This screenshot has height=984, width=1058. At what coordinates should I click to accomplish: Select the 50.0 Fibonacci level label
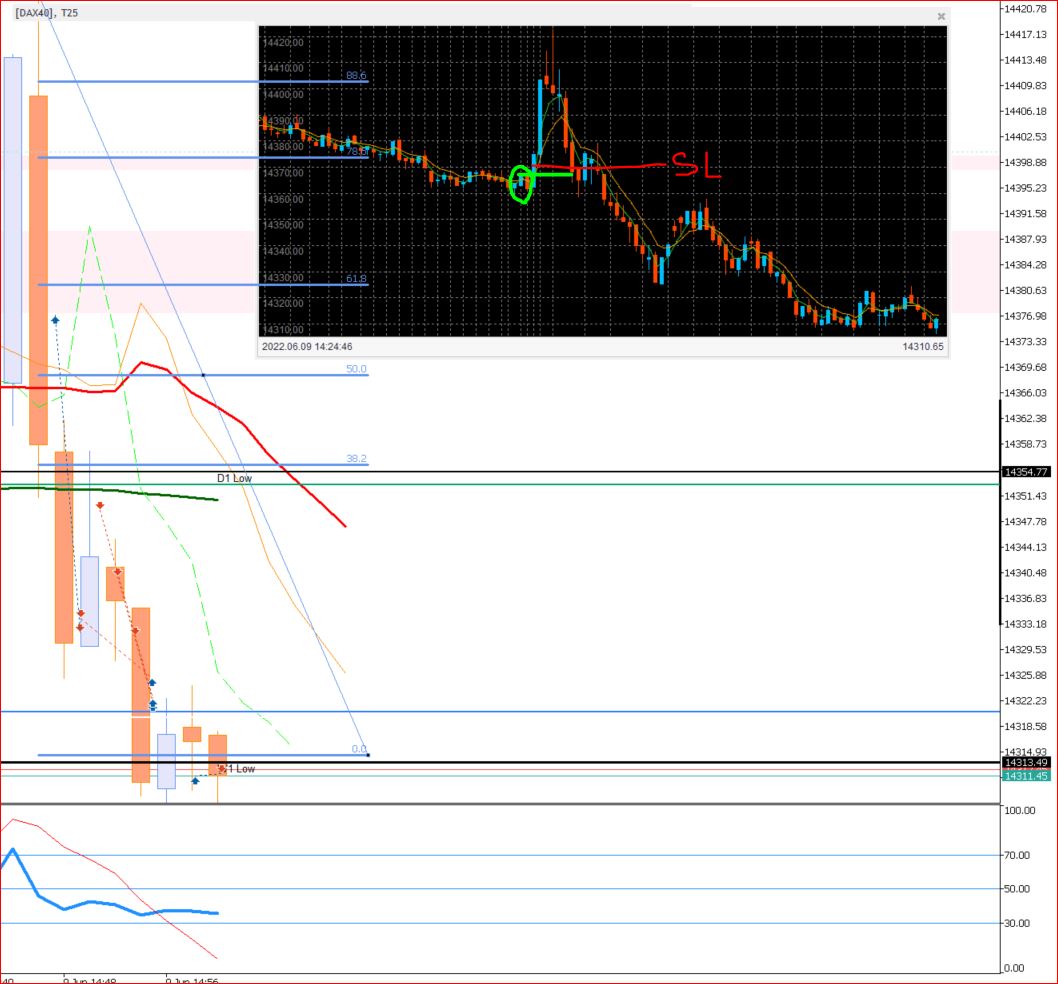pos(356,369)
